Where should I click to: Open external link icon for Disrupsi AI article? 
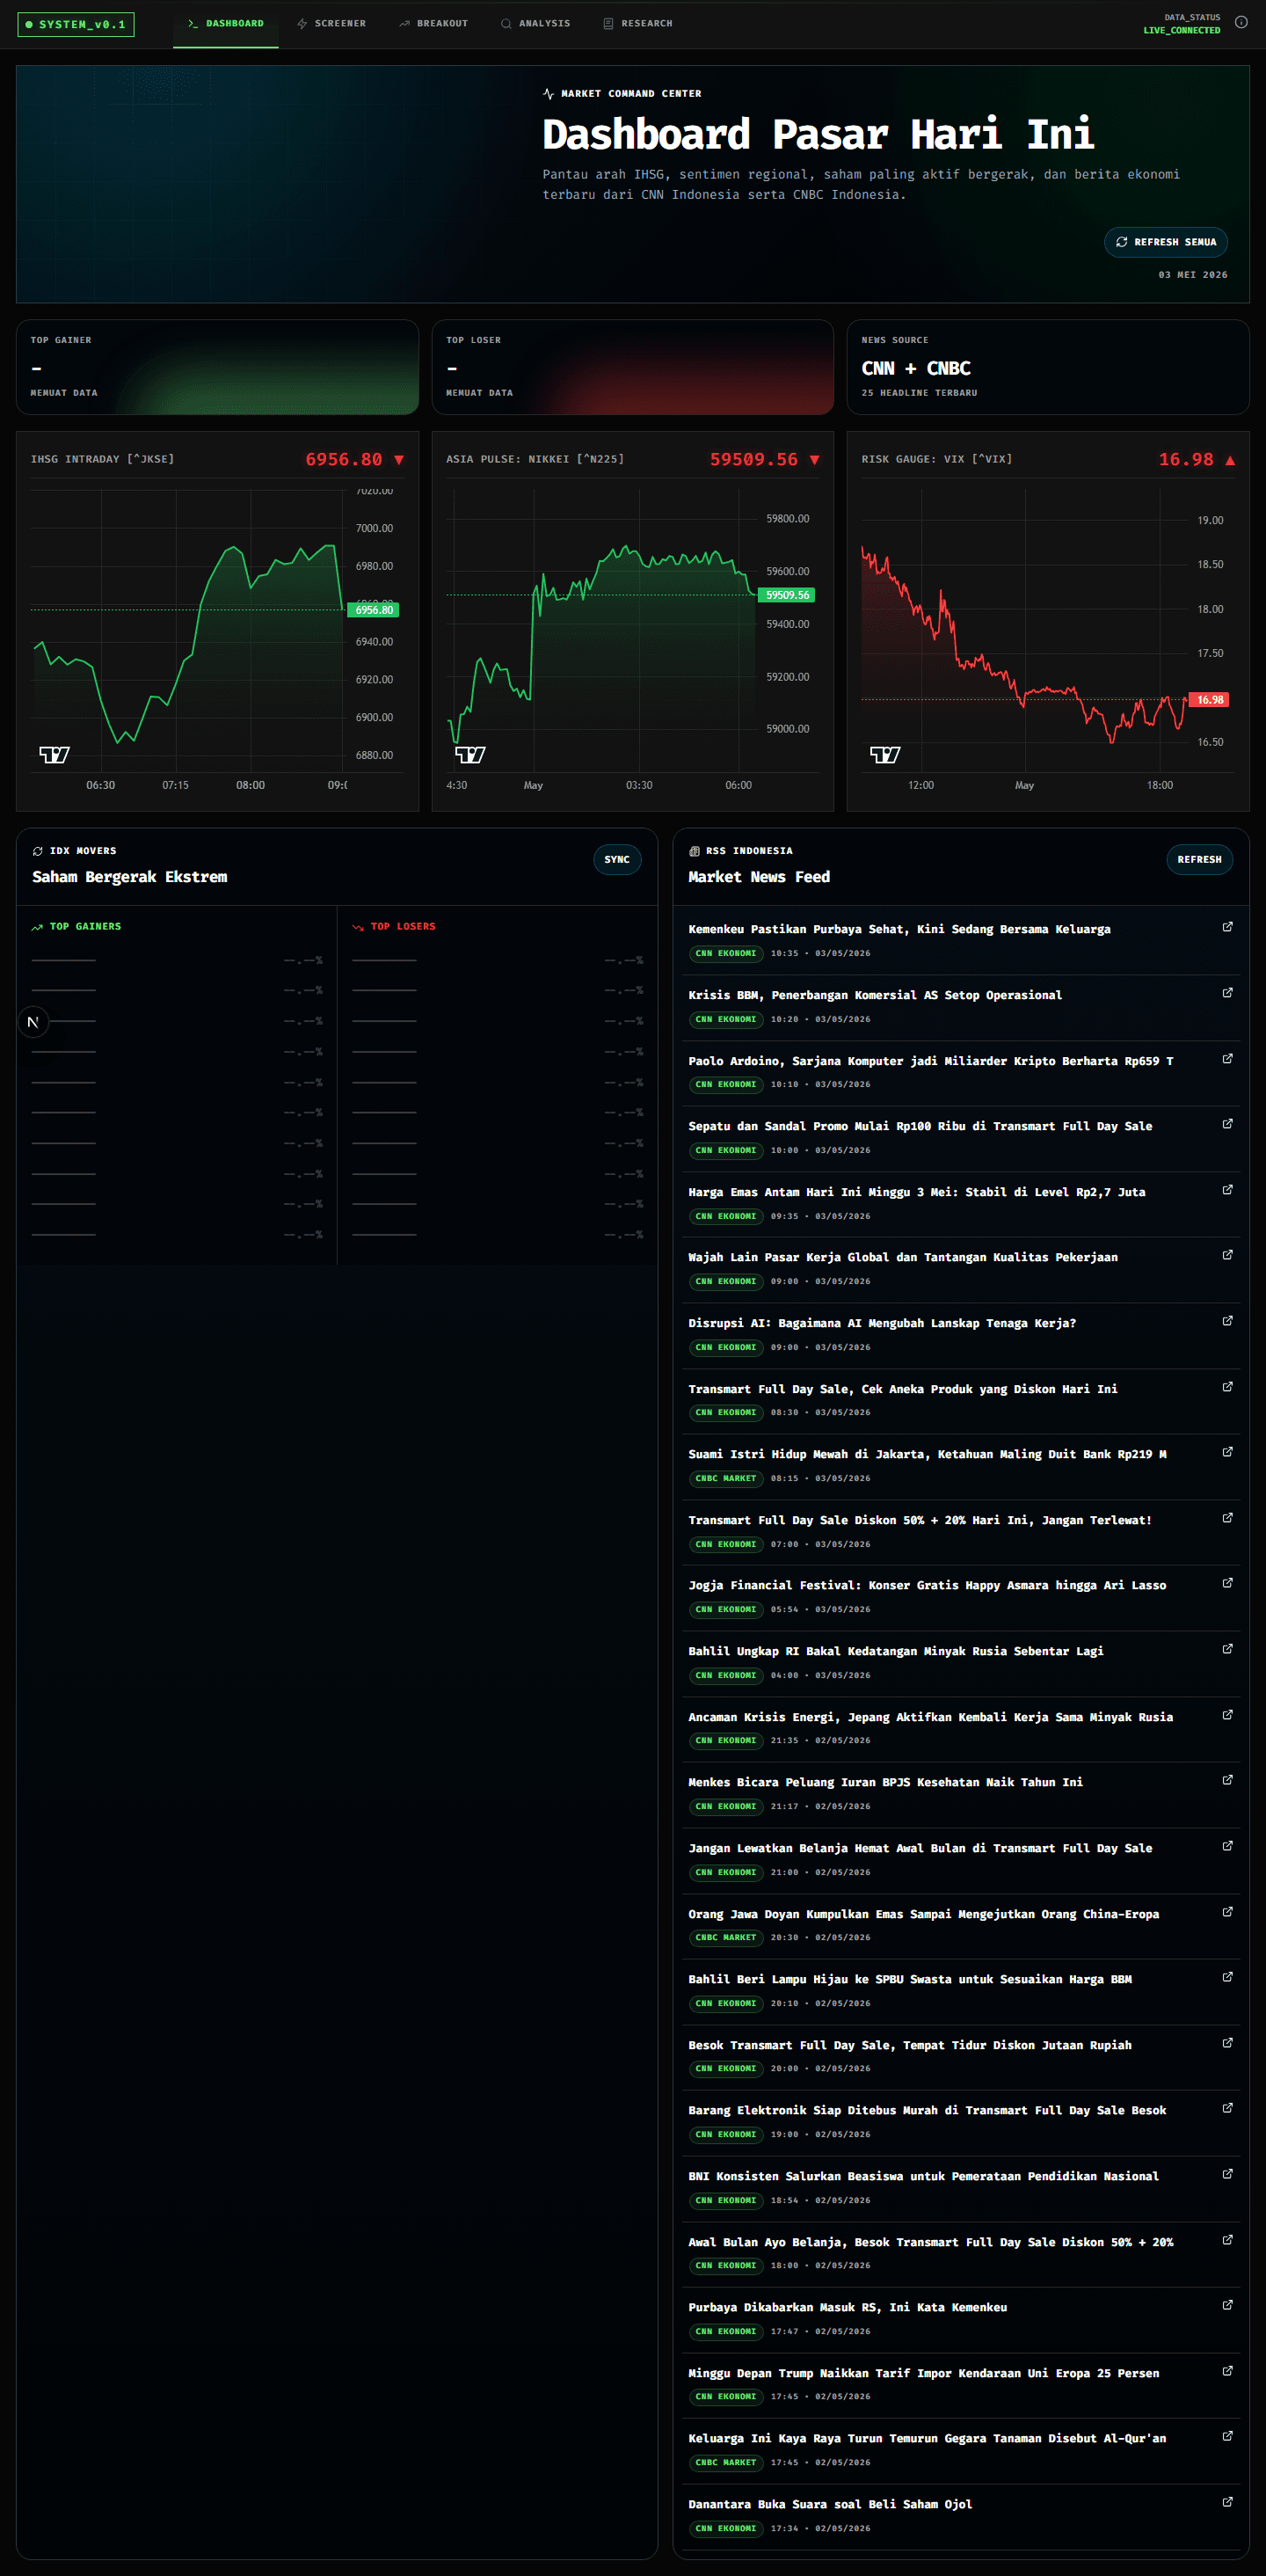tap(1227, 1321)
